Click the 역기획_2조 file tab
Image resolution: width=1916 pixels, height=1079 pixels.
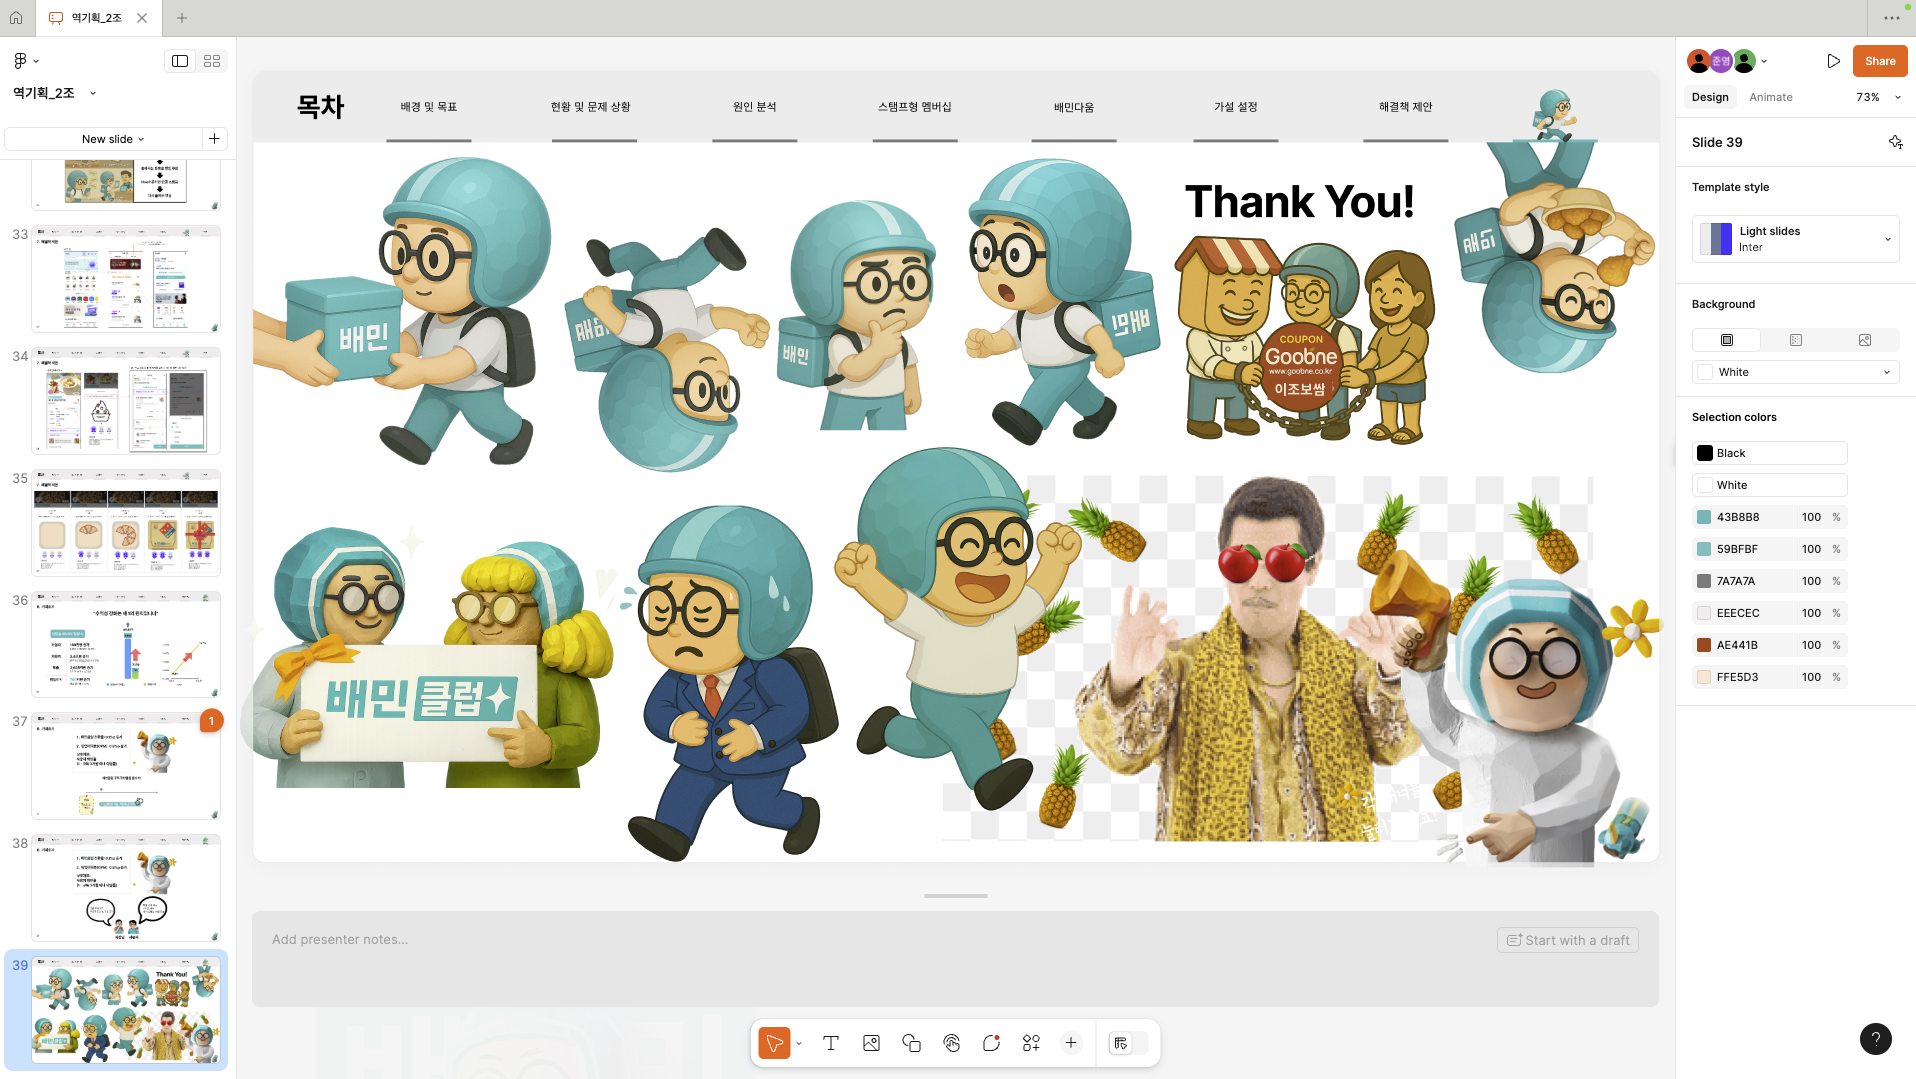[x=97, y=18]
